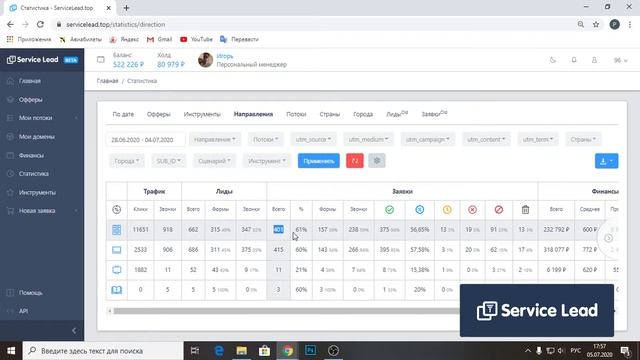Open the table settings gear button

(377, 161)
